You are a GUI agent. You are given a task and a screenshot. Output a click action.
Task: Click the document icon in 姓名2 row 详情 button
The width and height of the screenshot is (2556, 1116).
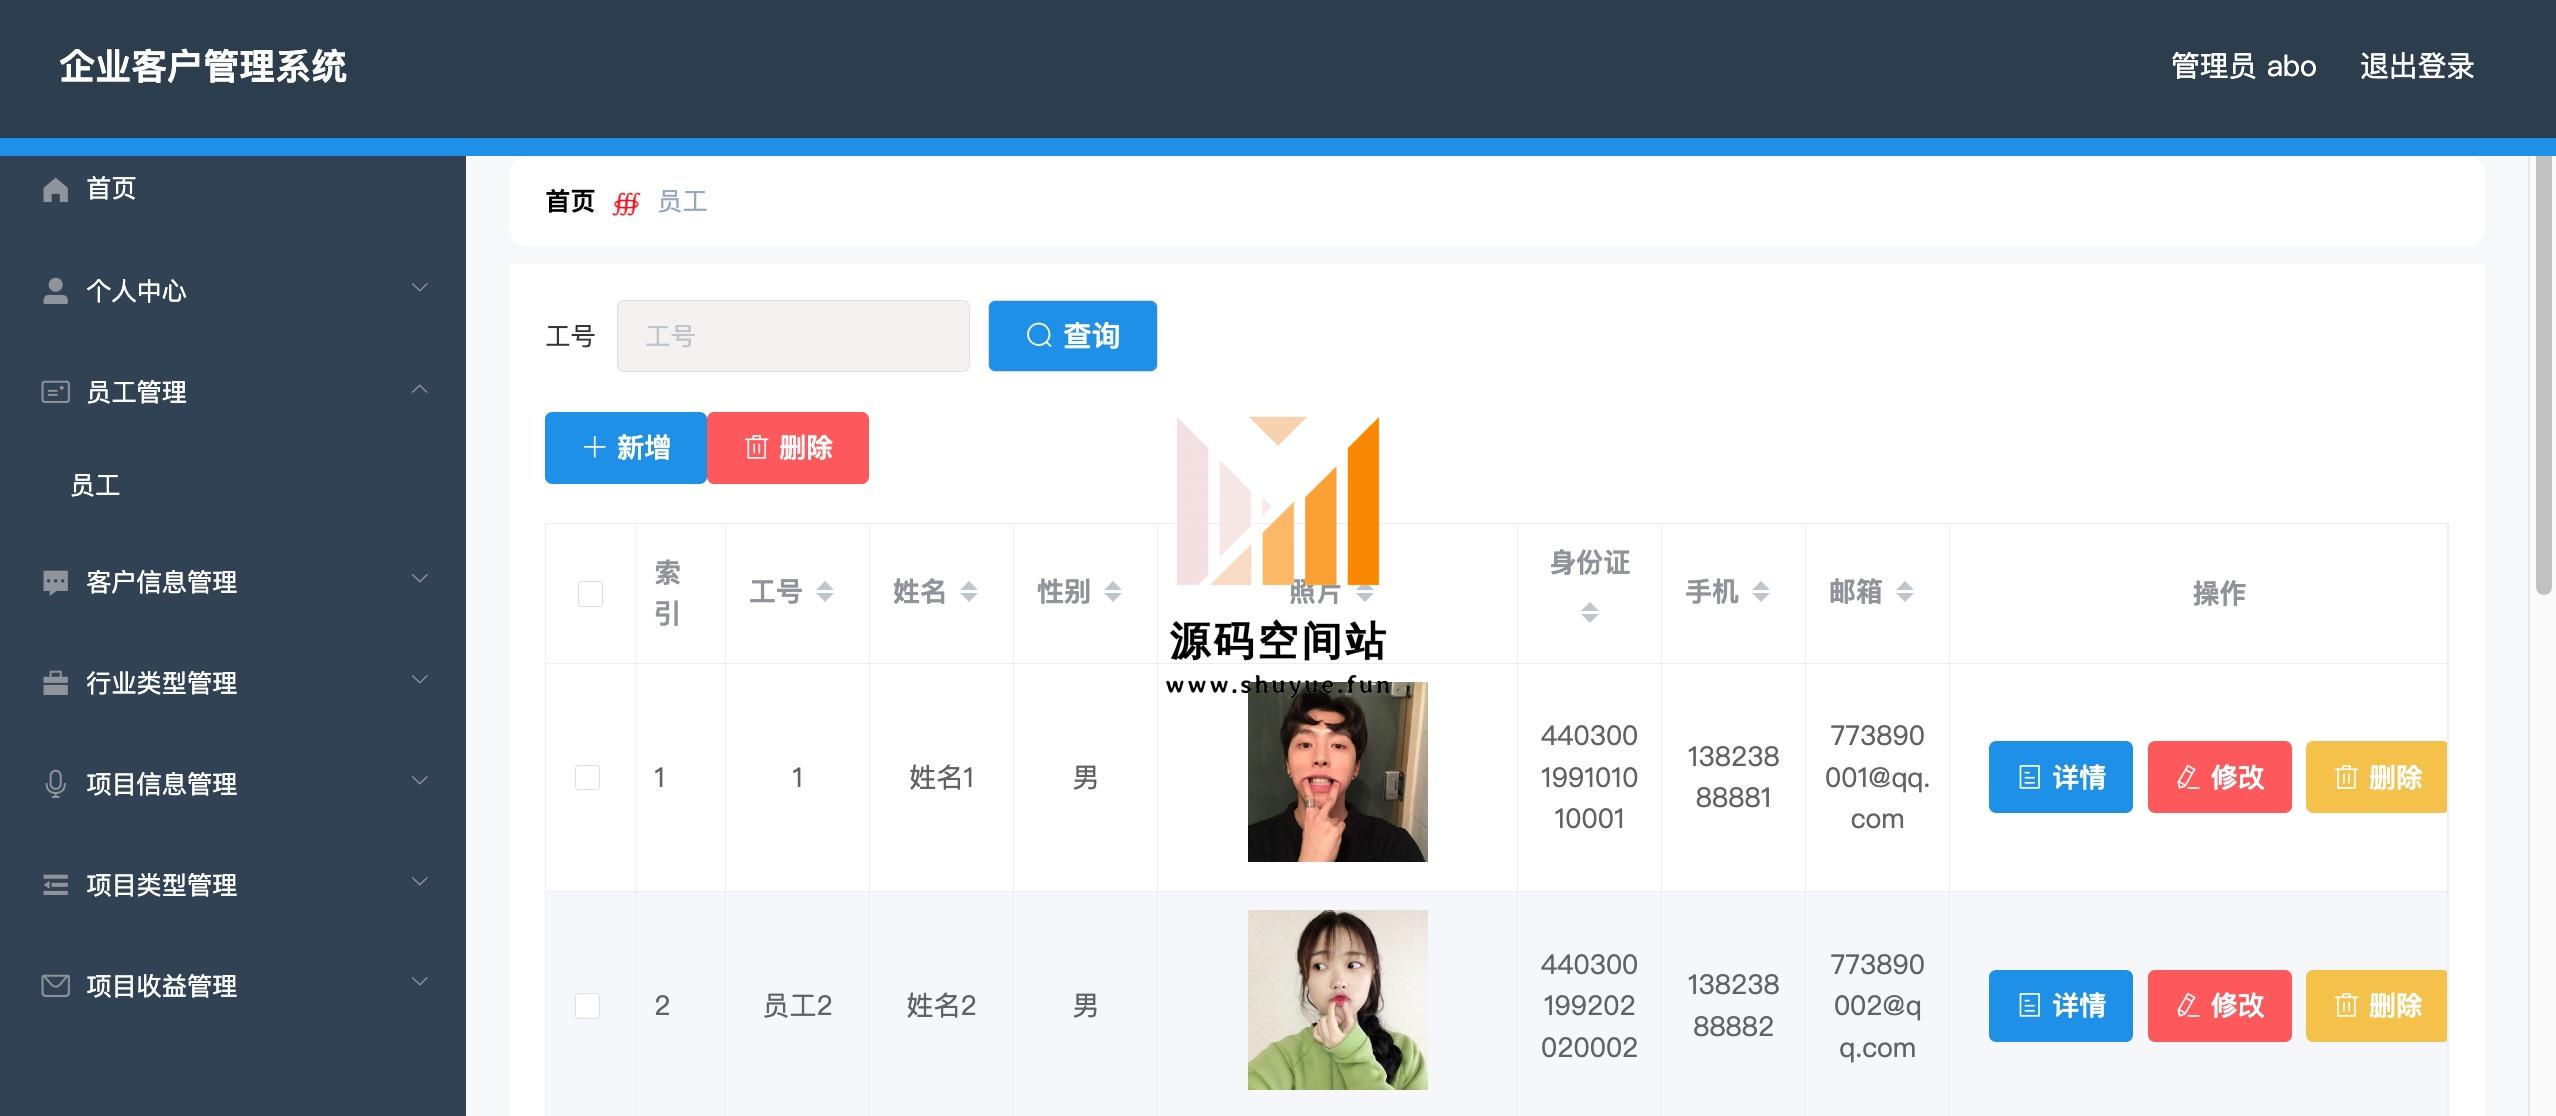pos(2029,1005)
